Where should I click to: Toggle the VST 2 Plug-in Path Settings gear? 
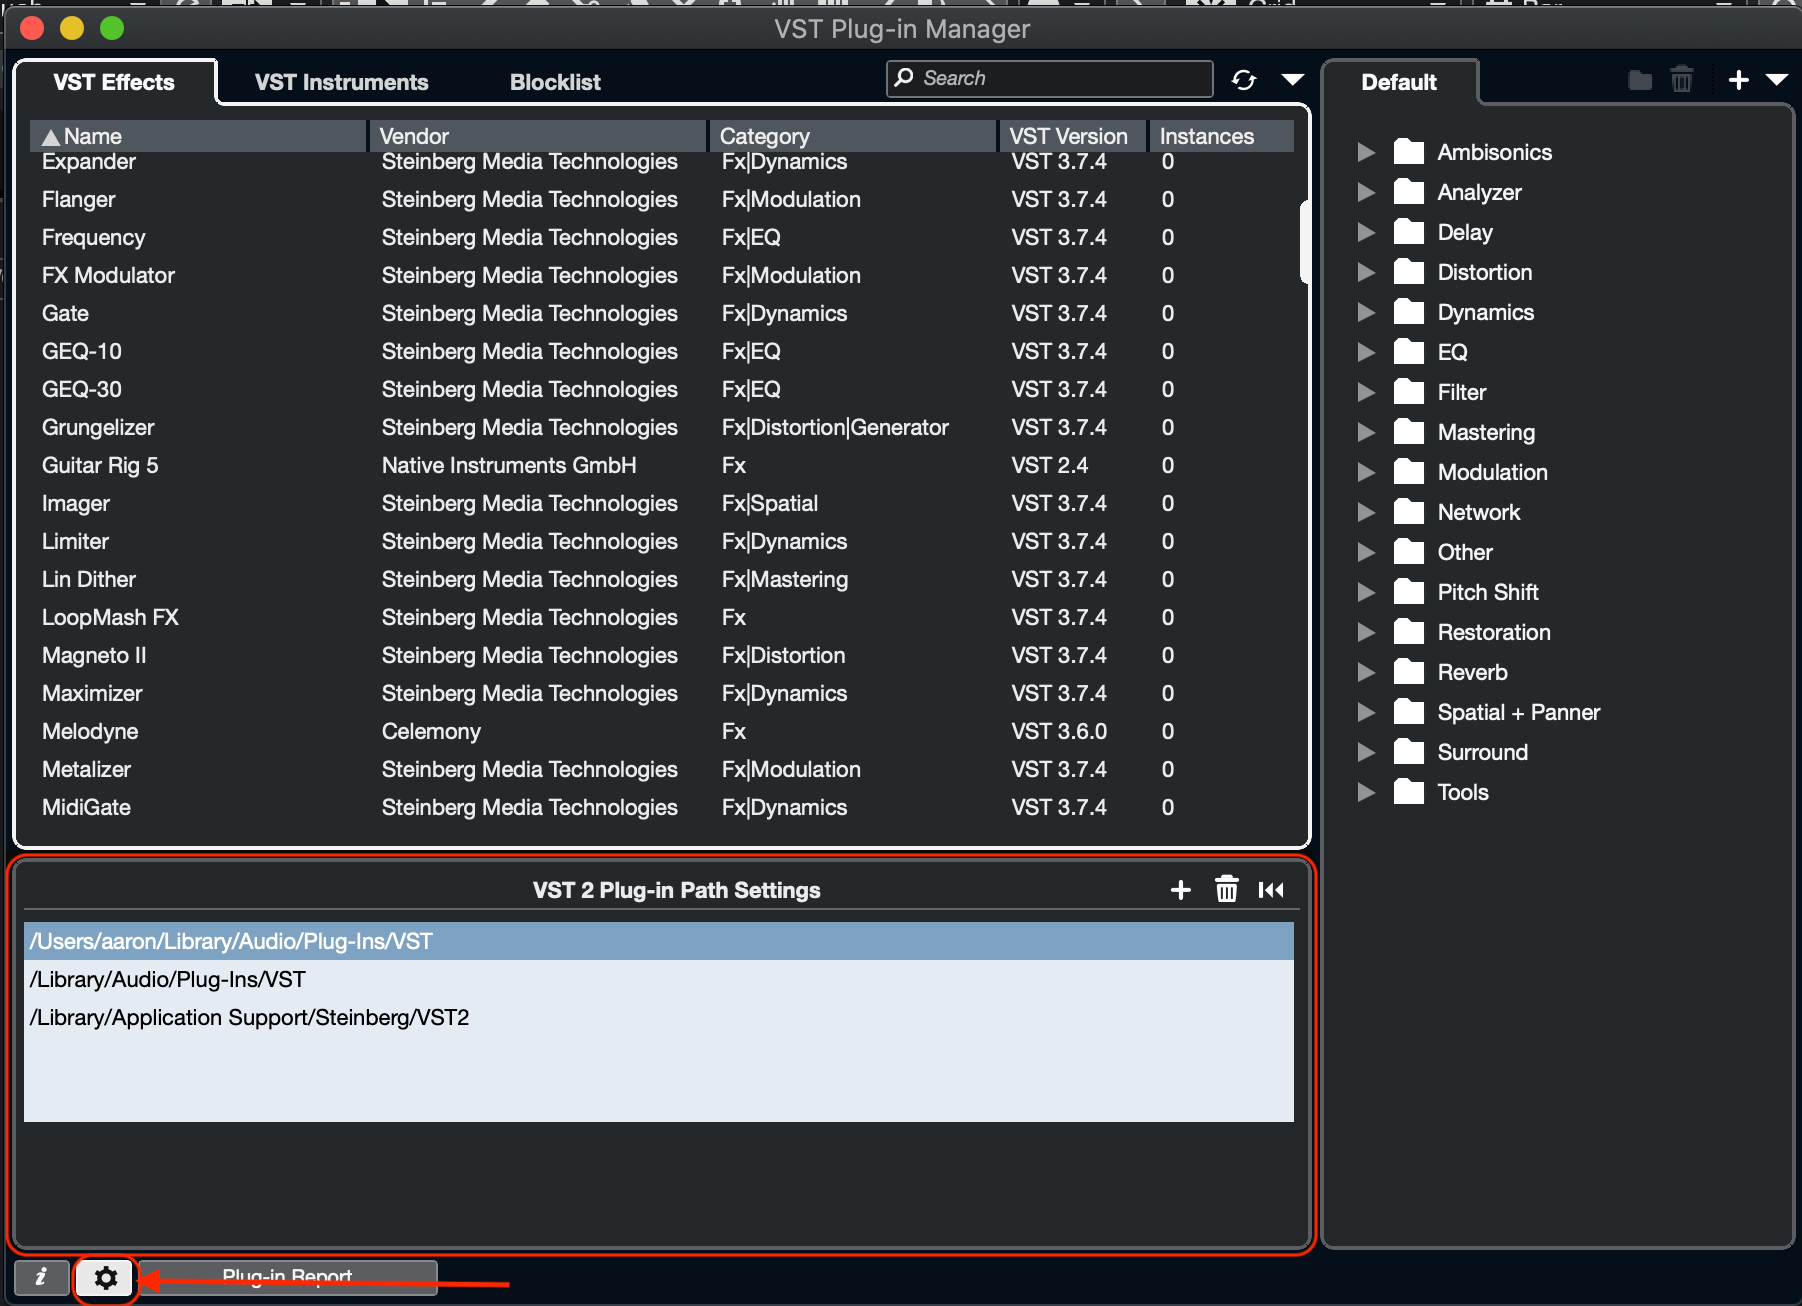click(106, 1277)
